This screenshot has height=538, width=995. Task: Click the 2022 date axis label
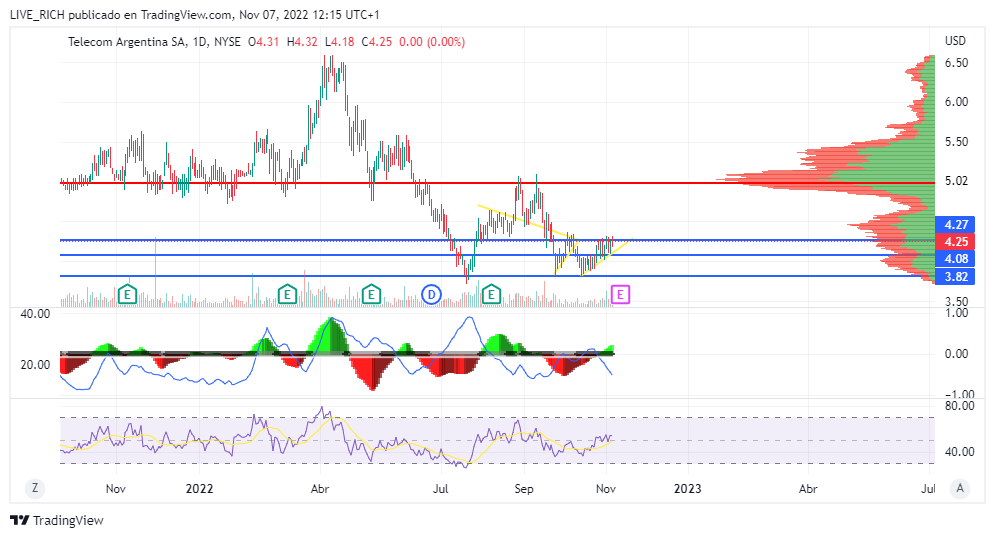(x=199, y=489)
